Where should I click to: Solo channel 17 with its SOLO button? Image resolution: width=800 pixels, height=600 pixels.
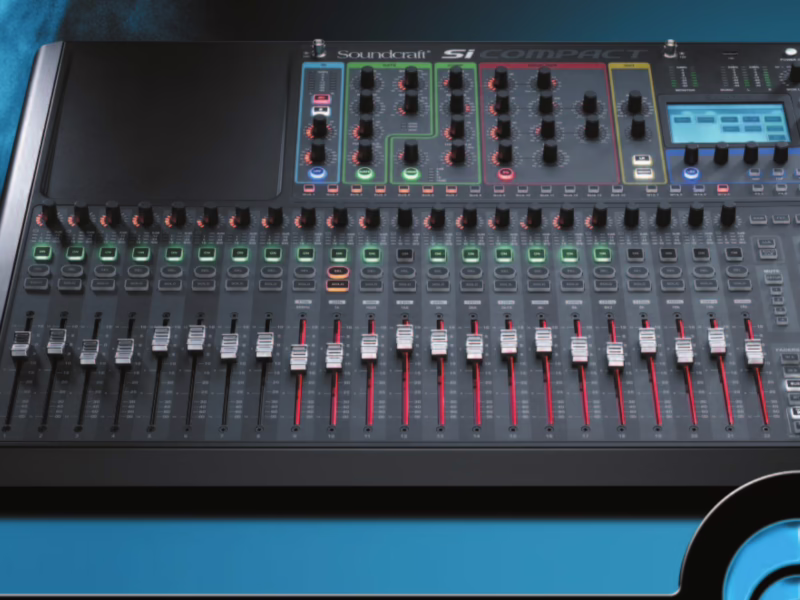point(572,284)
